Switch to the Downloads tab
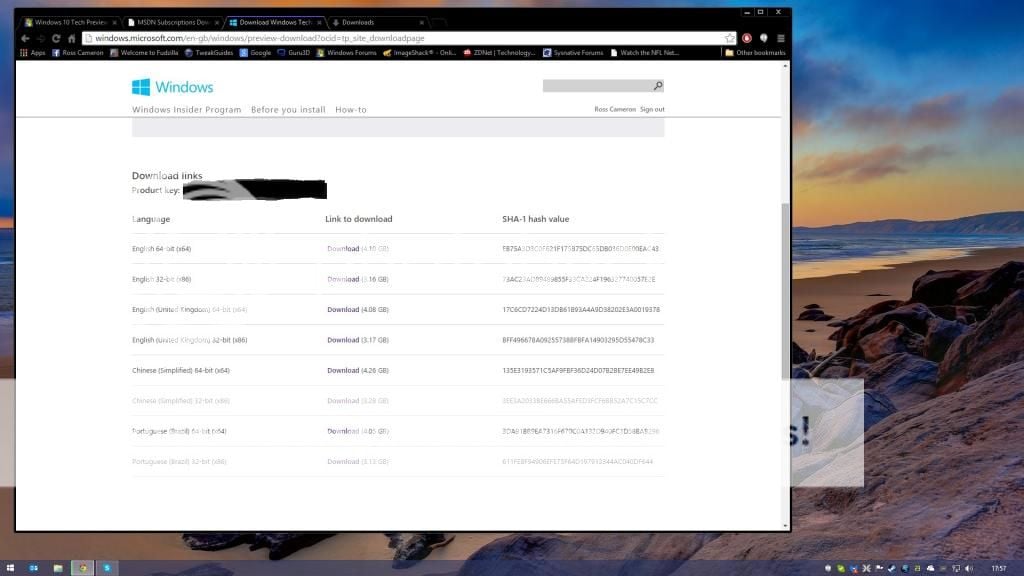This screenshot has width=1024, height=576. click(x=378, y=22)
